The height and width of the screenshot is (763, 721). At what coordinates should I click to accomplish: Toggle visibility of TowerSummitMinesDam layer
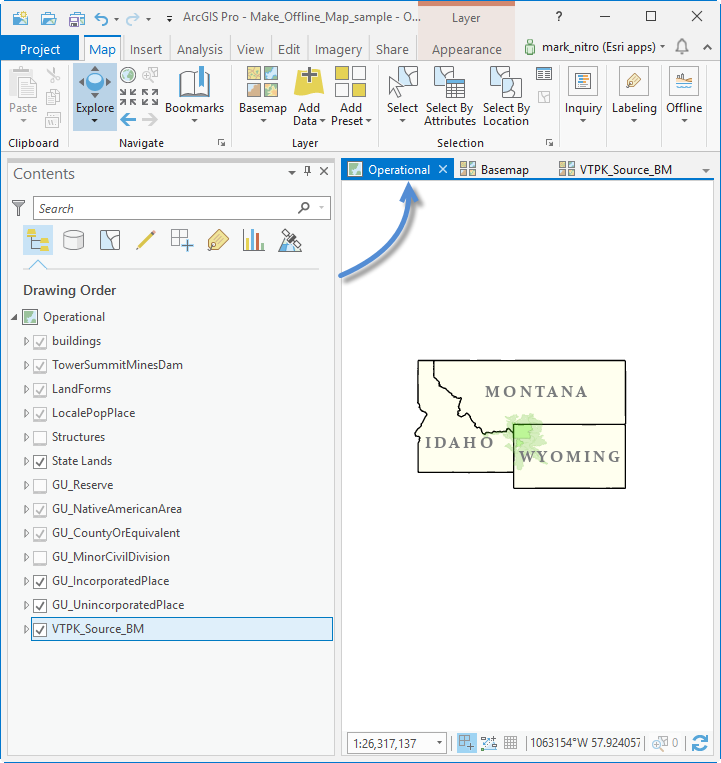coord(40,365)
